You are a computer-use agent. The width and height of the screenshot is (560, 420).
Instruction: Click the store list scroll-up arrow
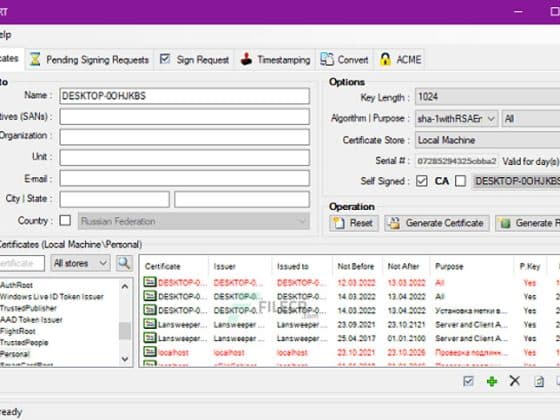coord(125,286)
